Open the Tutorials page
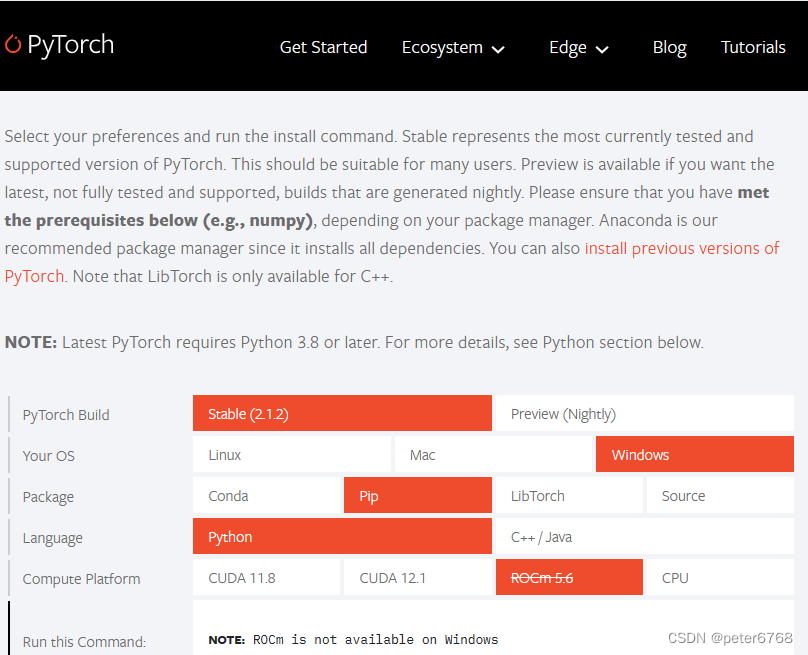The height and width of the screenshot is (655, 808). click(753, 47)
